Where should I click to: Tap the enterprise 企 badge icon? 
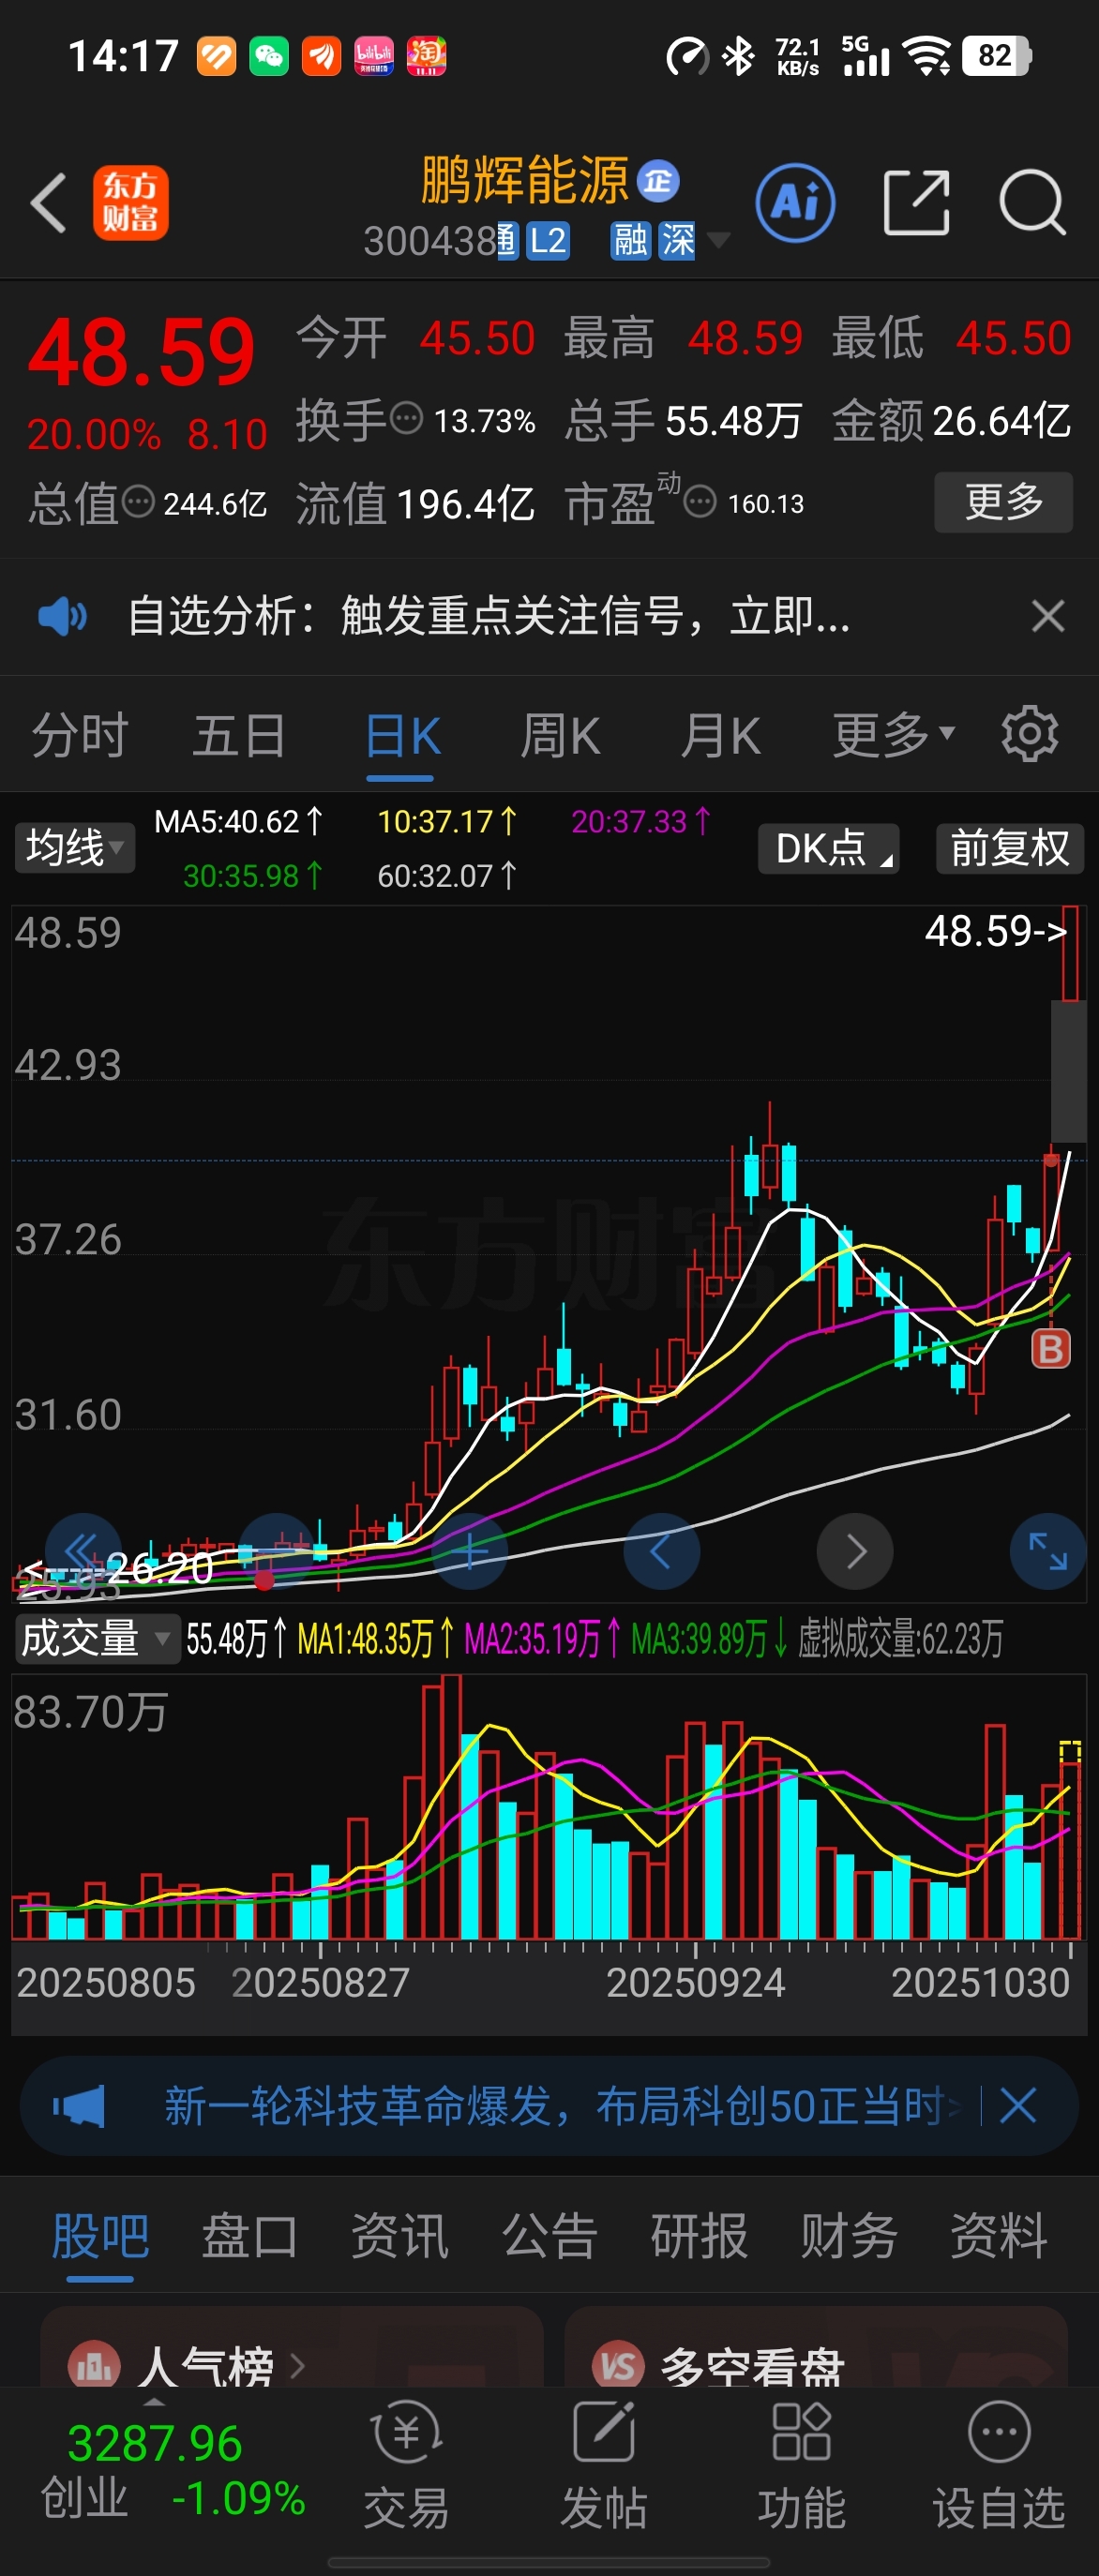coord(658,181)
